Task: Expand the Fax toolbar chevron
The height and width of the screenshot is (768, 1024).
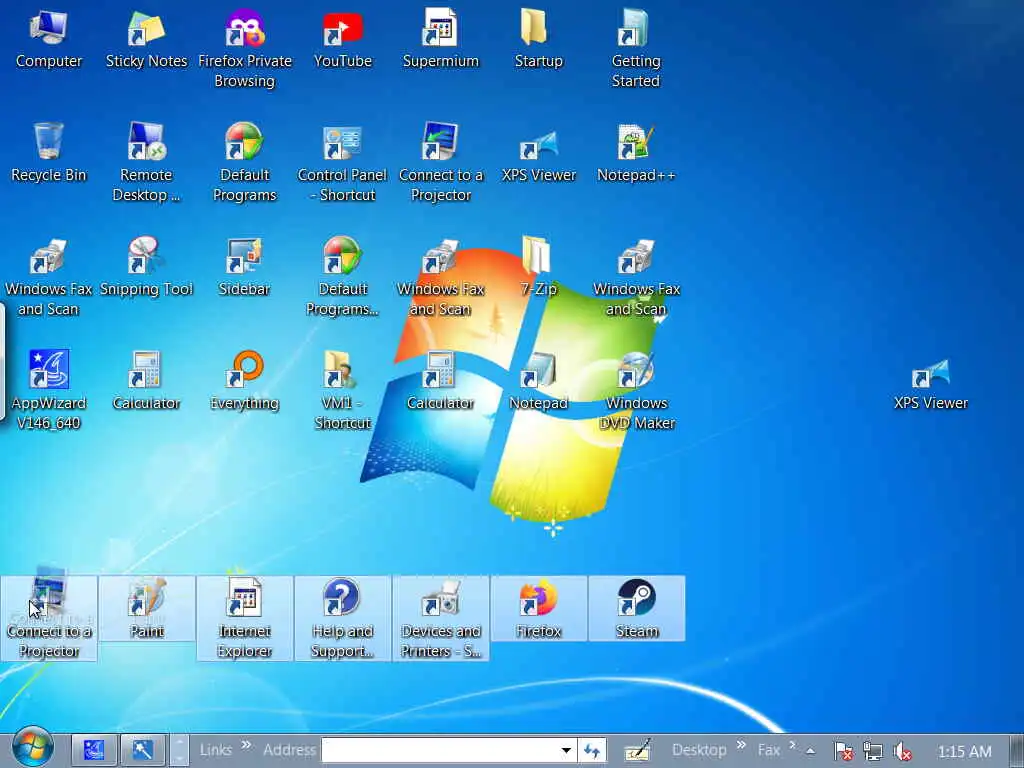Action: 792,745
